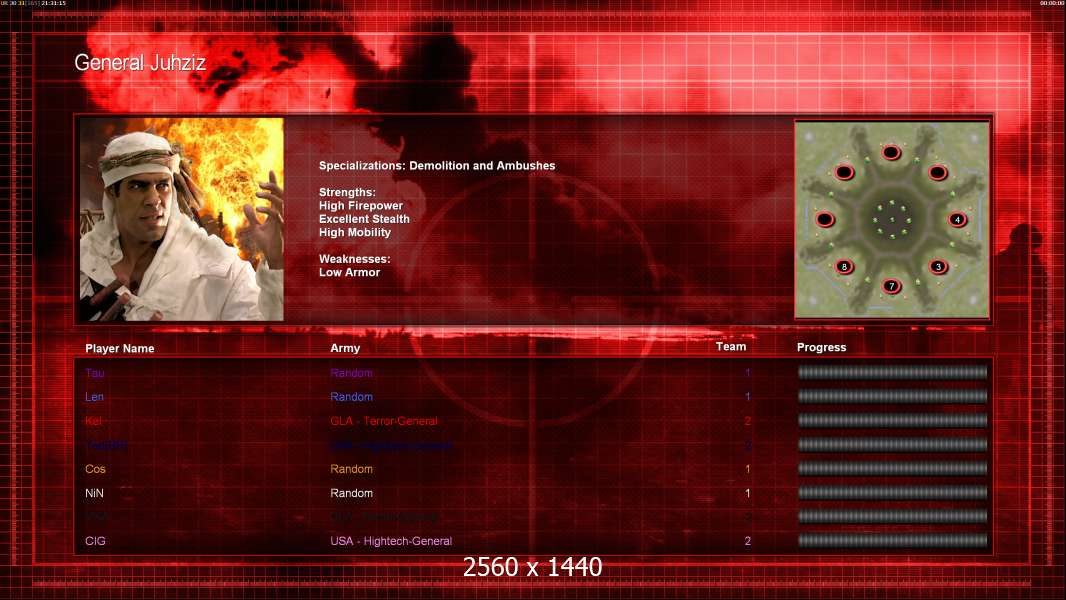Click the loading progress bar for NiN

(892, 493)
